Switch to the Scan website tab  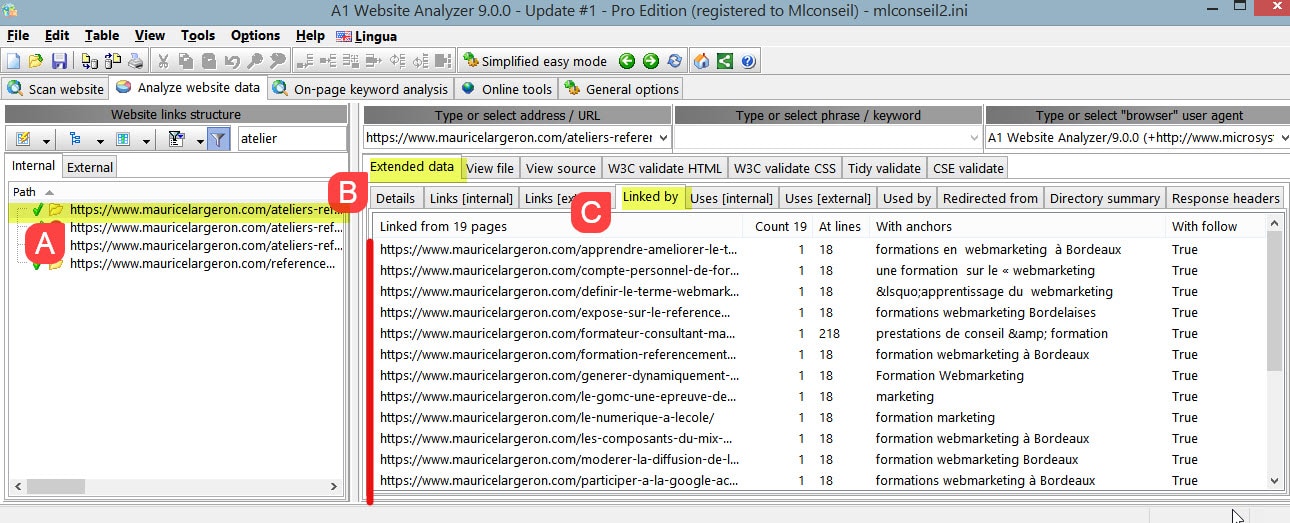56,89
